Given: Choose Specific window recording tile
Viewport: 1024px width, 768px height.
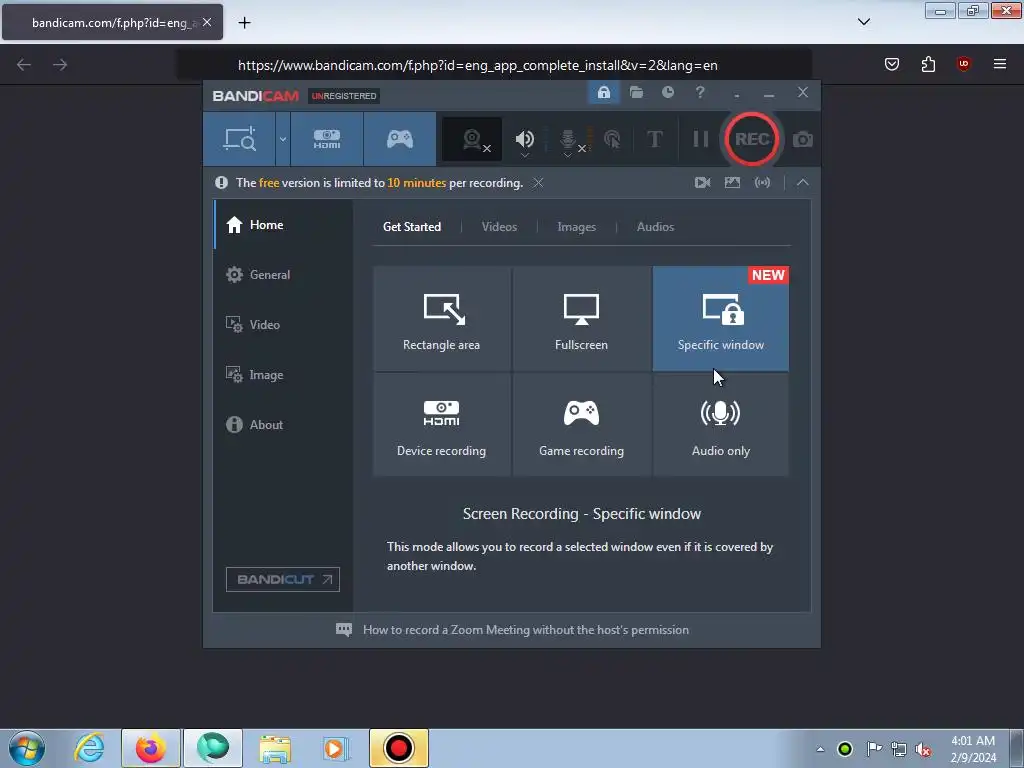Looking at the screenshot, I should [720, 319].
